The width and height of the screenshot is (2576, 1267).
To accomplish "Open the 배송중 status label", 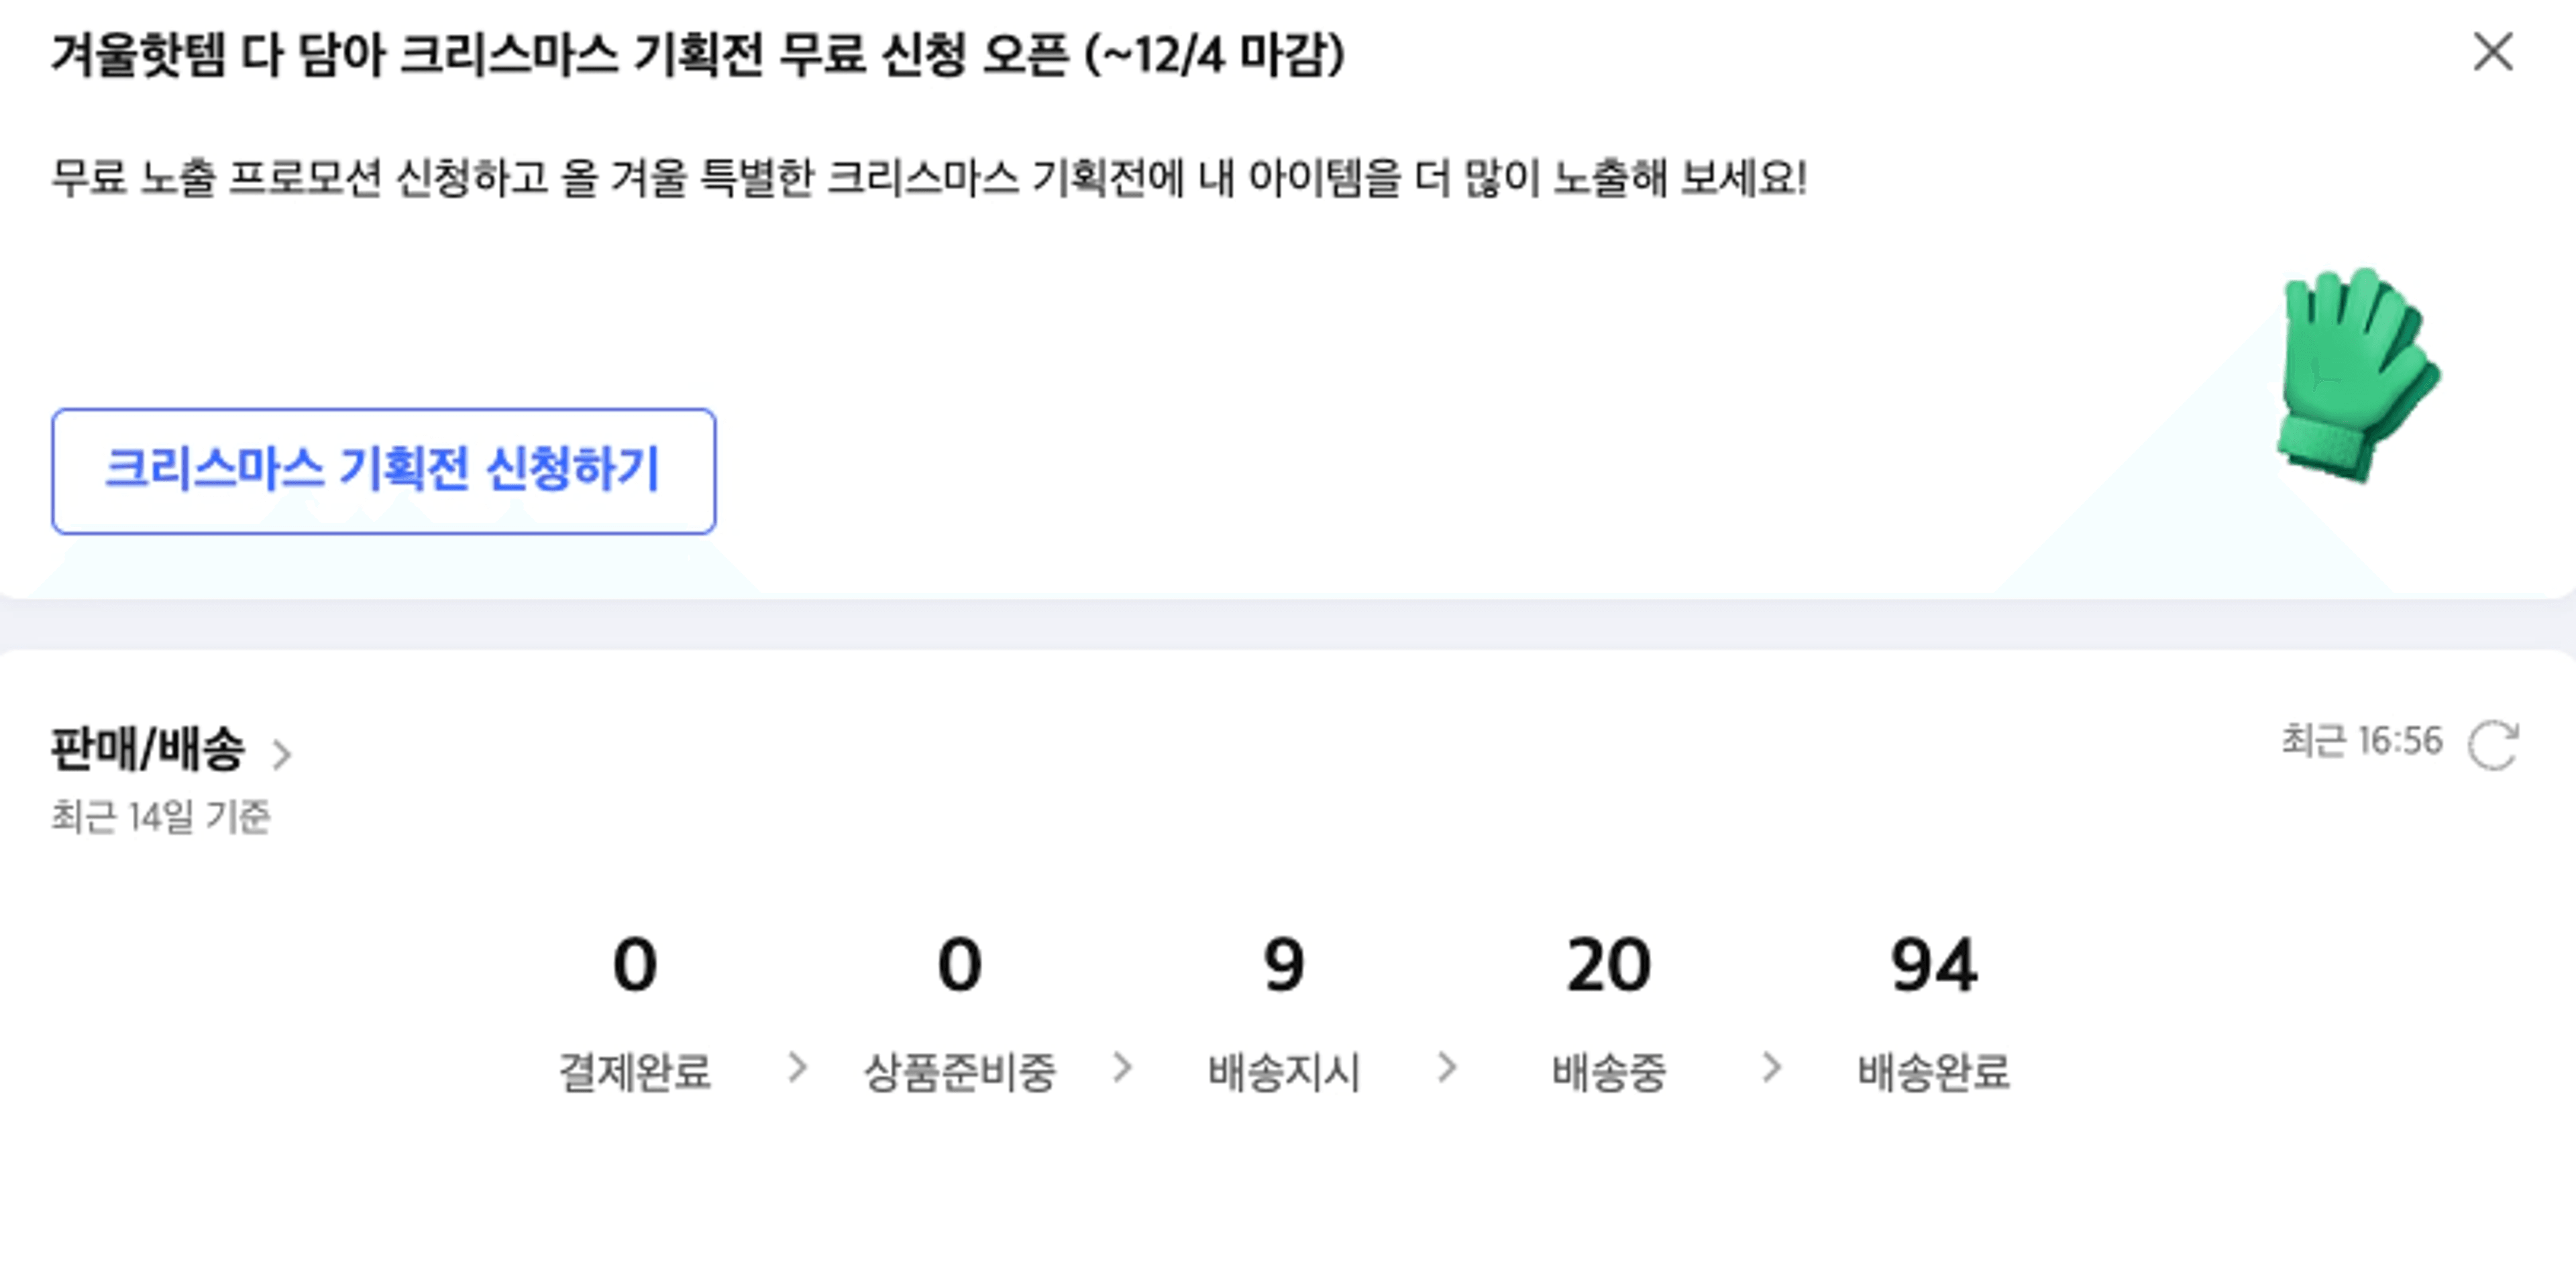I will pos(1609,1071).
